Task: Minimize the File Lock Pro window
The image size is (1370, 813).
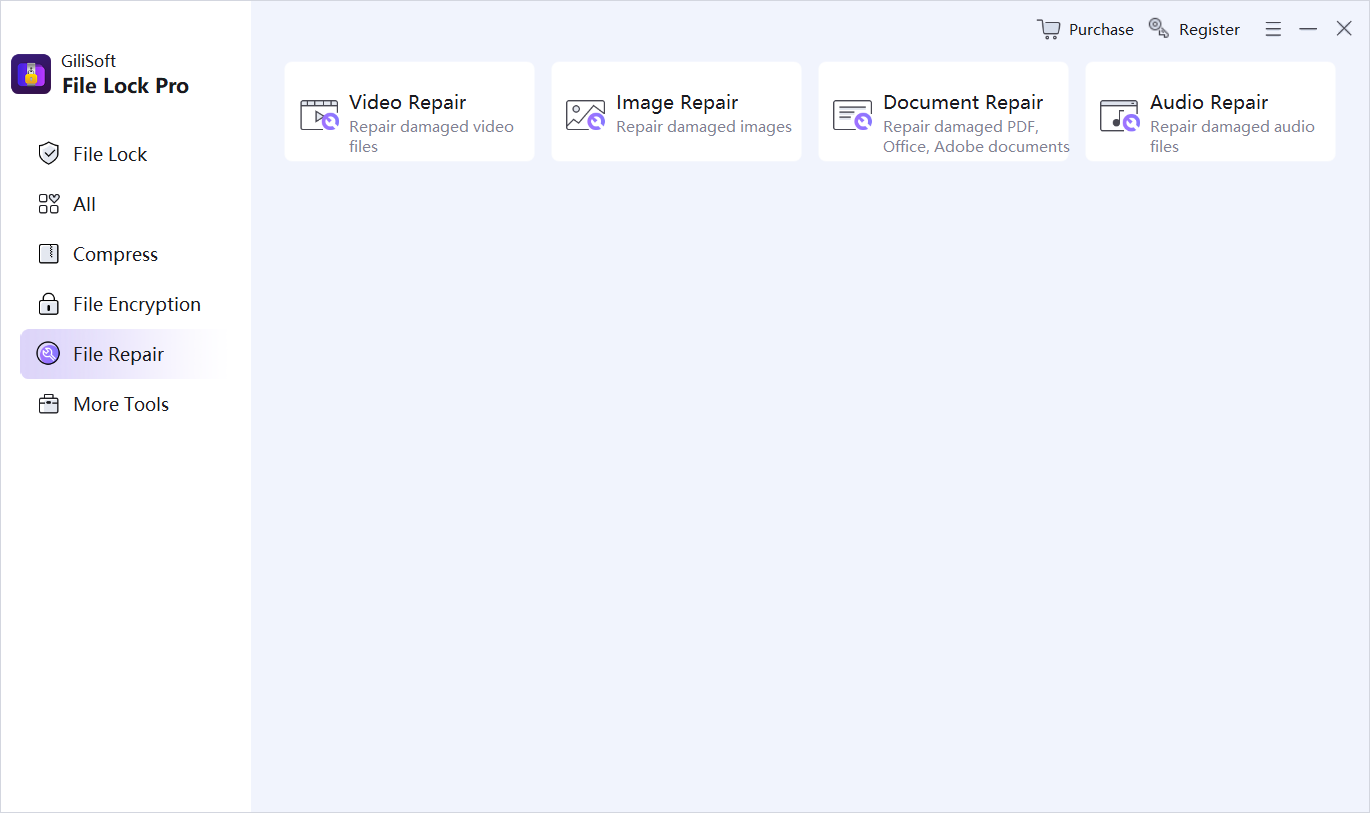Action: point(1308,30)
